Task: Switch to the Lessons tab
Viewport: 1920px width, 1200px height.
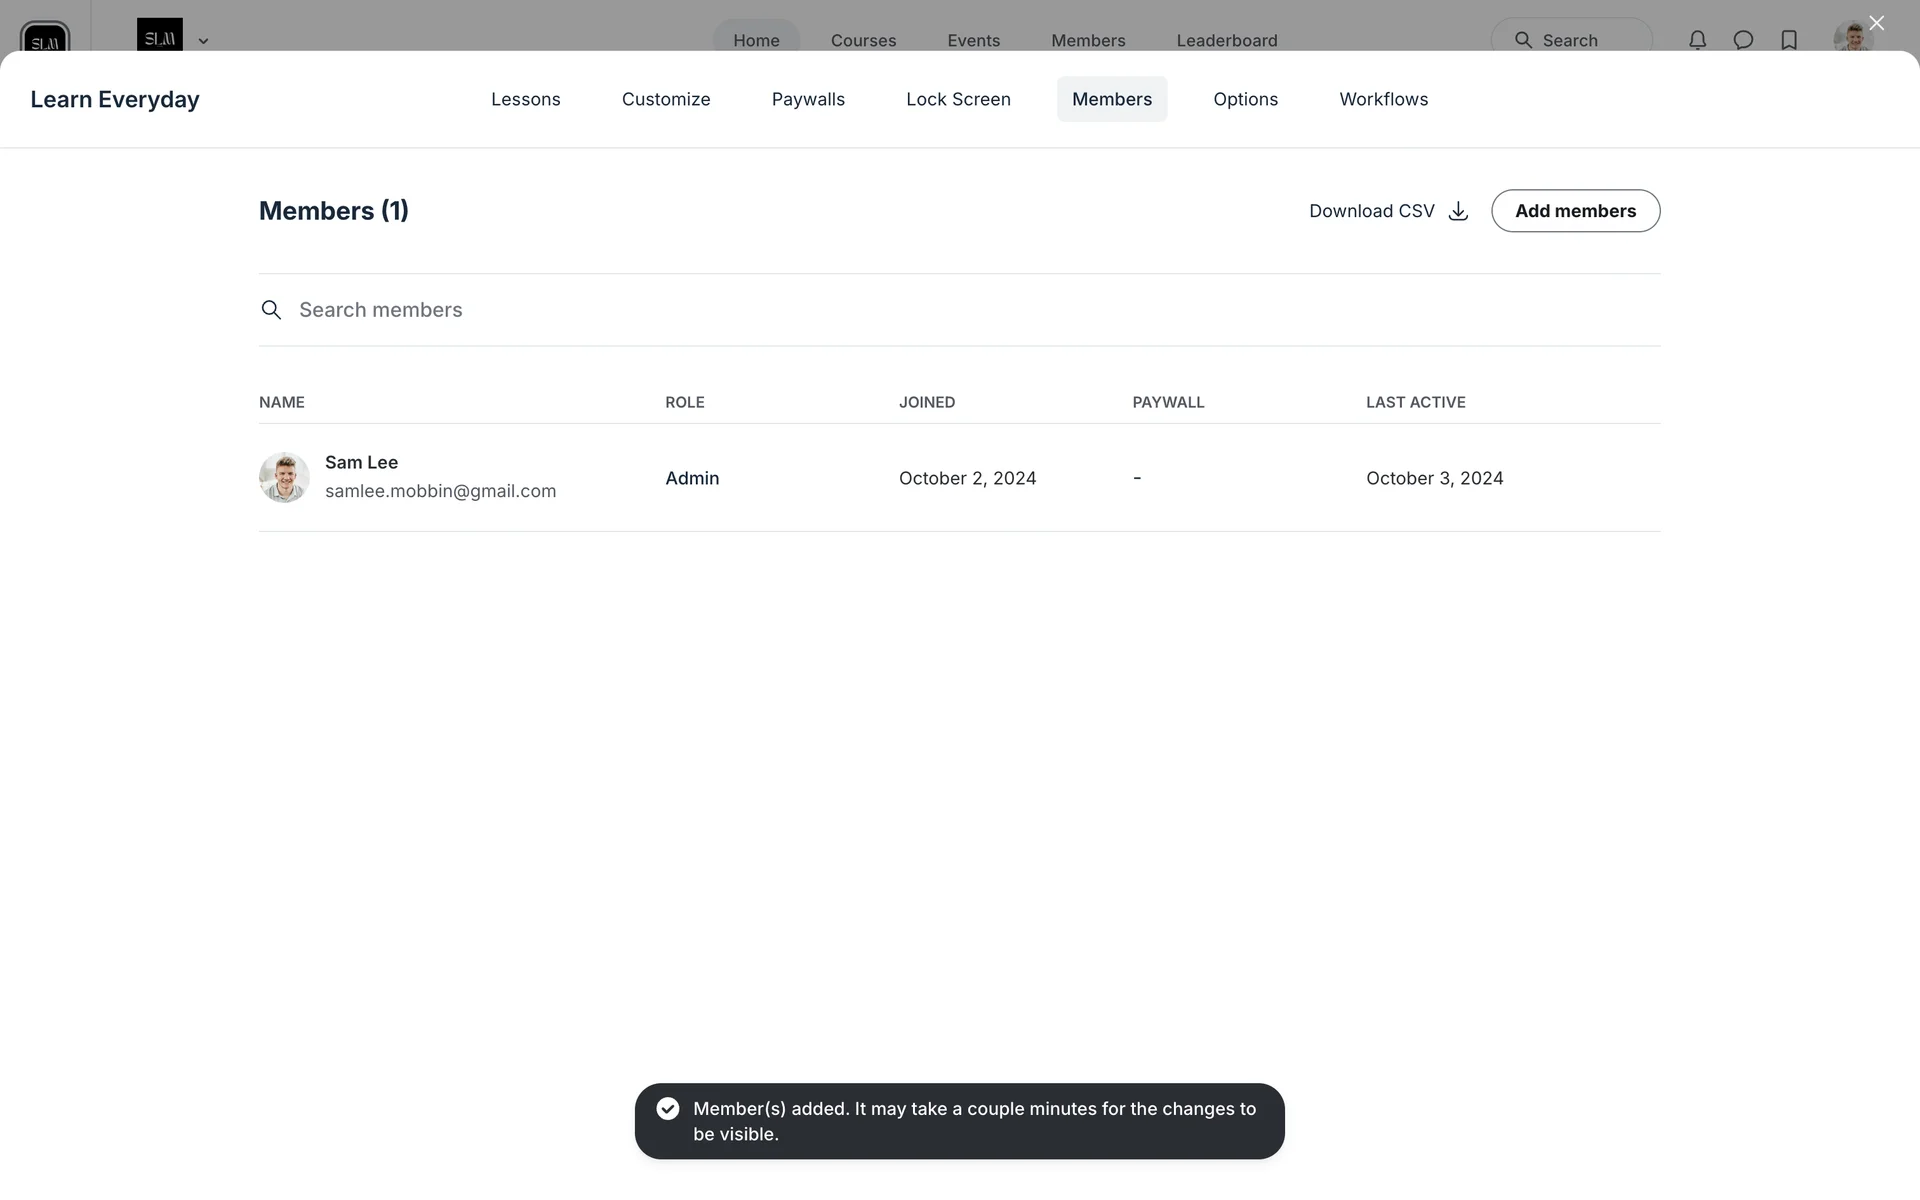Action: click(x=525, y=99)
